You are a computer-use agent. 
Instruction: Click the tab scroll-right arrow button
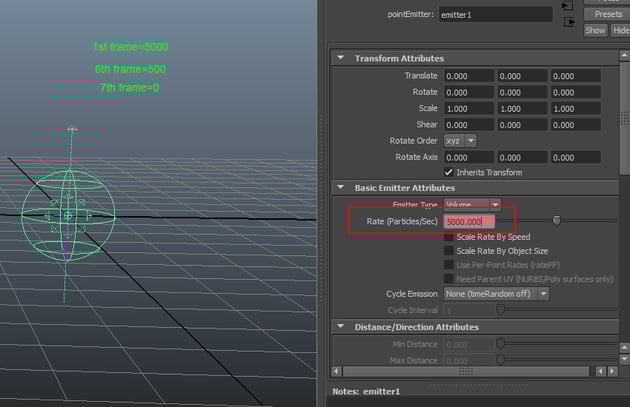pos(612,371)
